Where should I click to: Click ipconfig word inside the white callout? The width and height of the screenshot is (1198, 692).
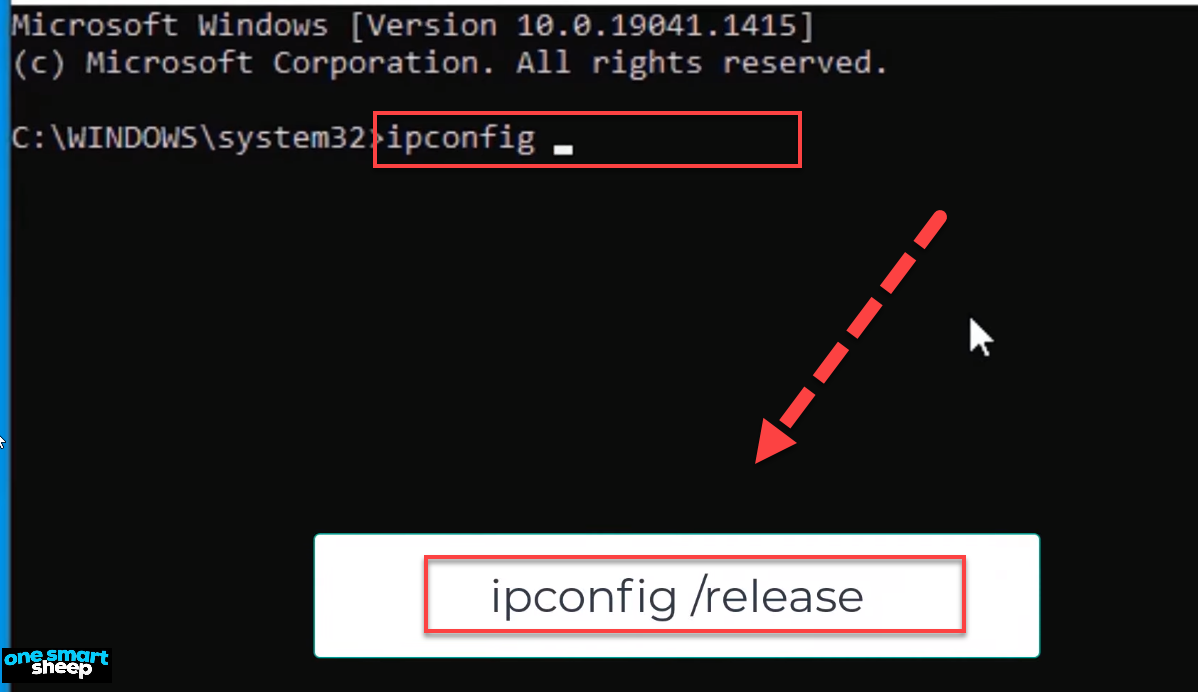584,597
